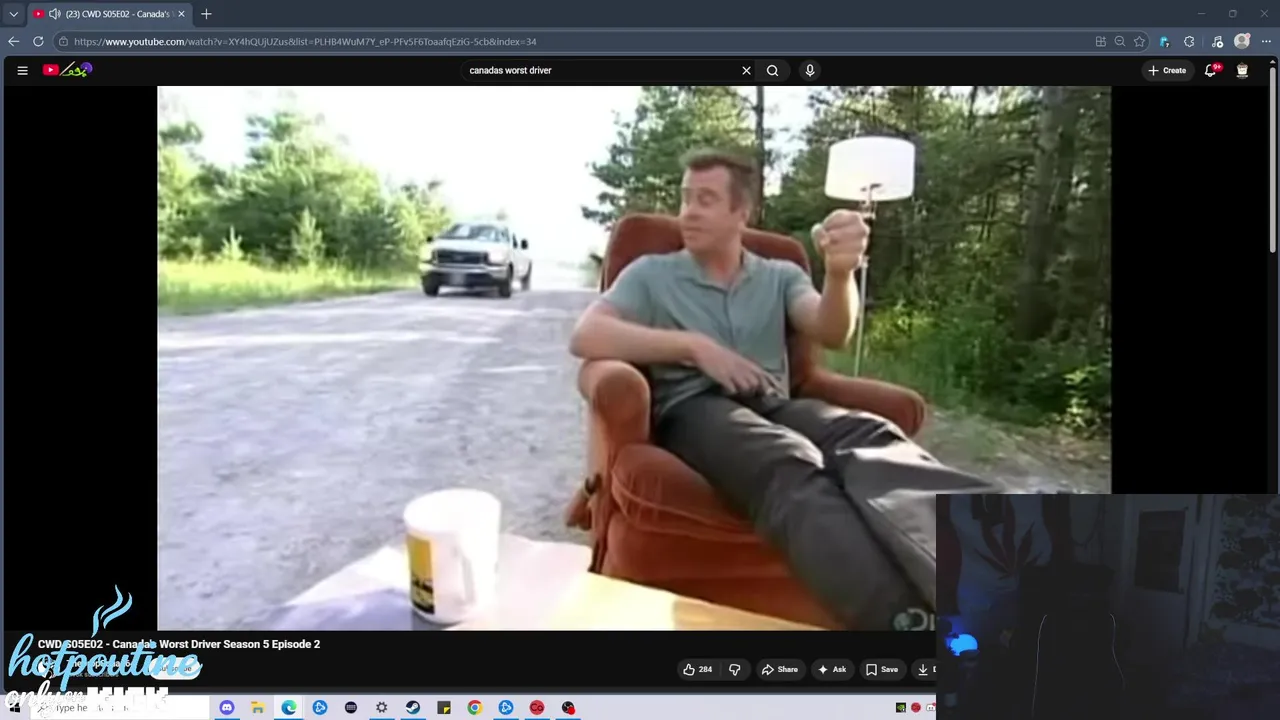Reload the current page
Screen dimensions: 1280x720
tap(38, 41)
